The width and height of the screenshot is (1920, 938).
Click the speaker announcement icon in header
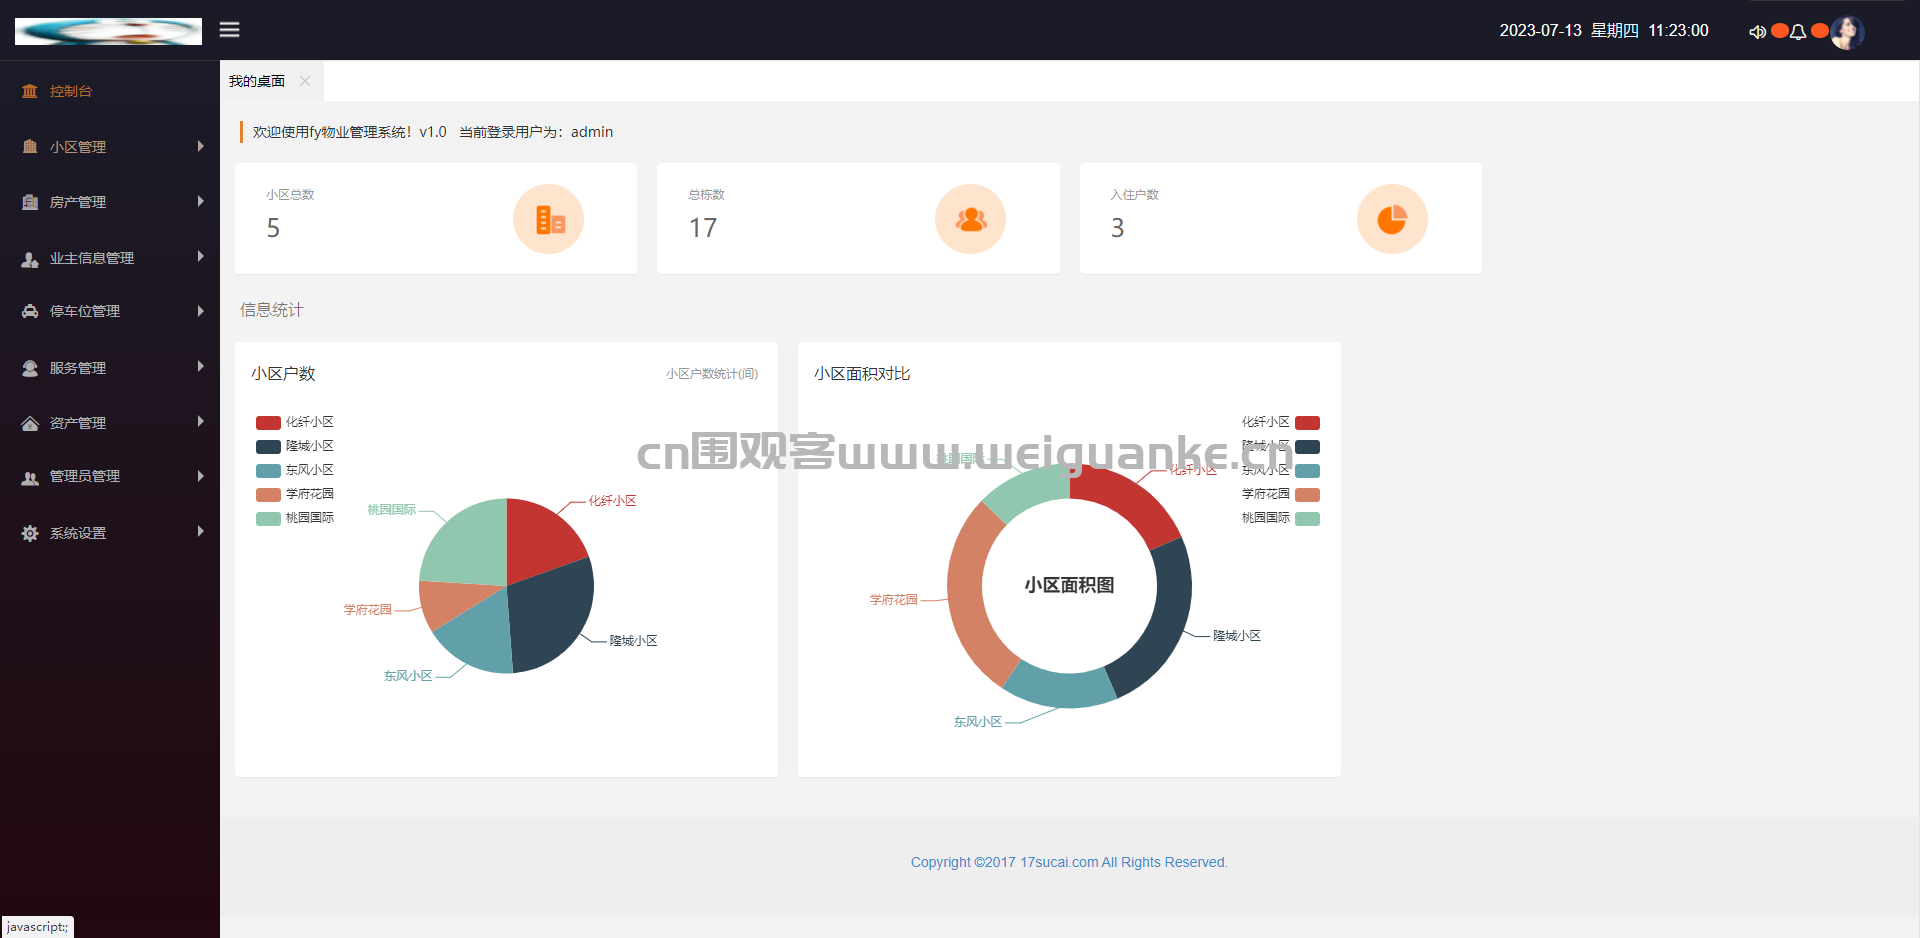coord(1757,32)
